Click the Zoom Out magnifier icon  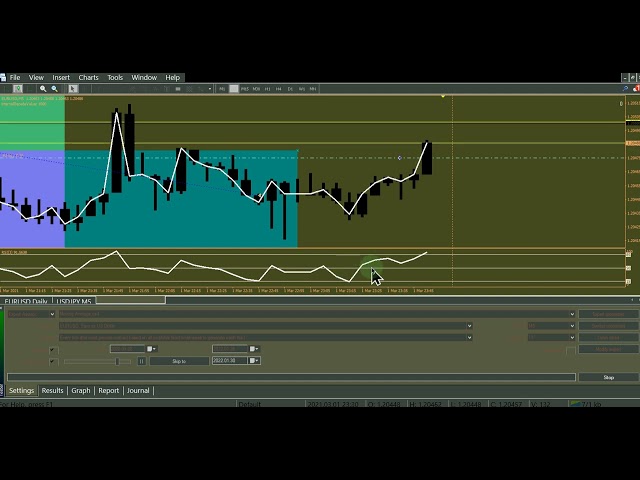click(53, 89)
